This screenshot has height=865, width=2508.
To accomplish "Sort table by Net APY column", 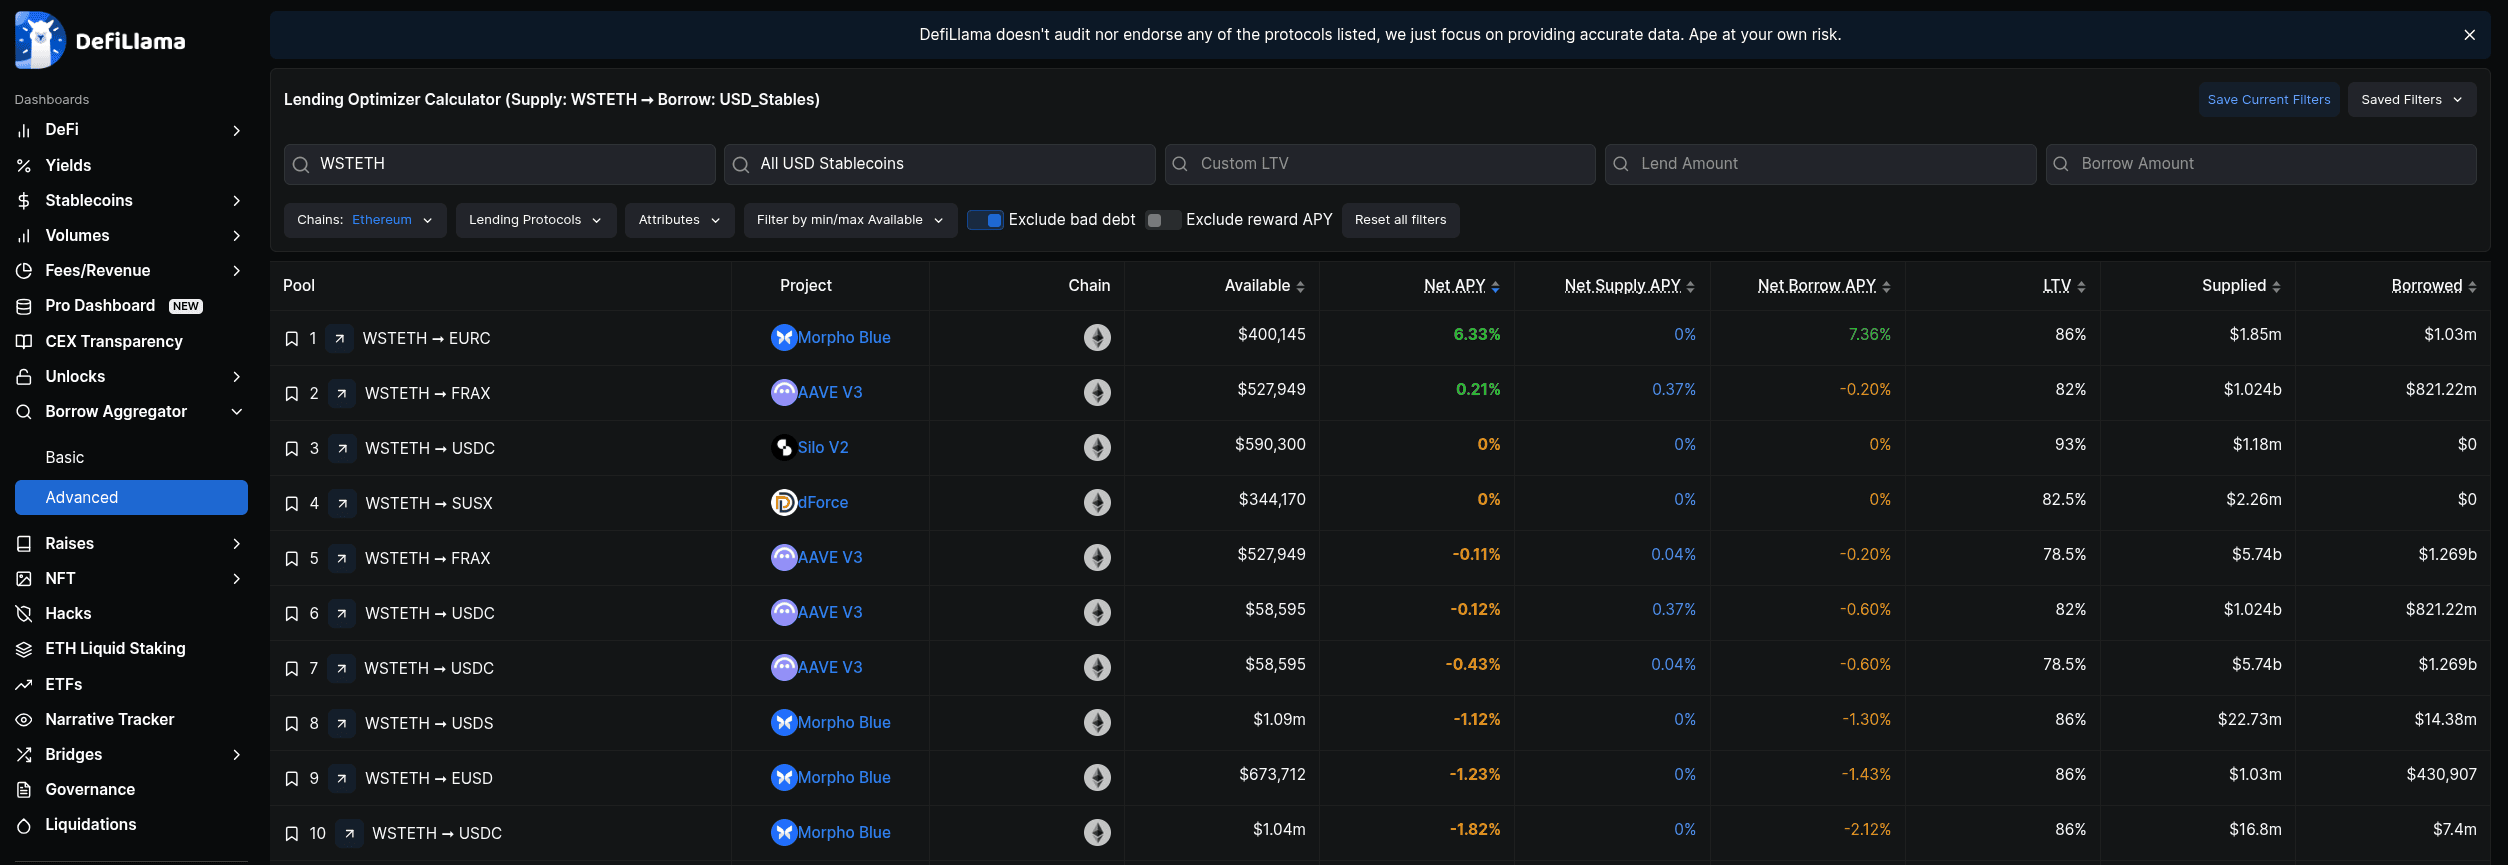I will [1461, 286].
